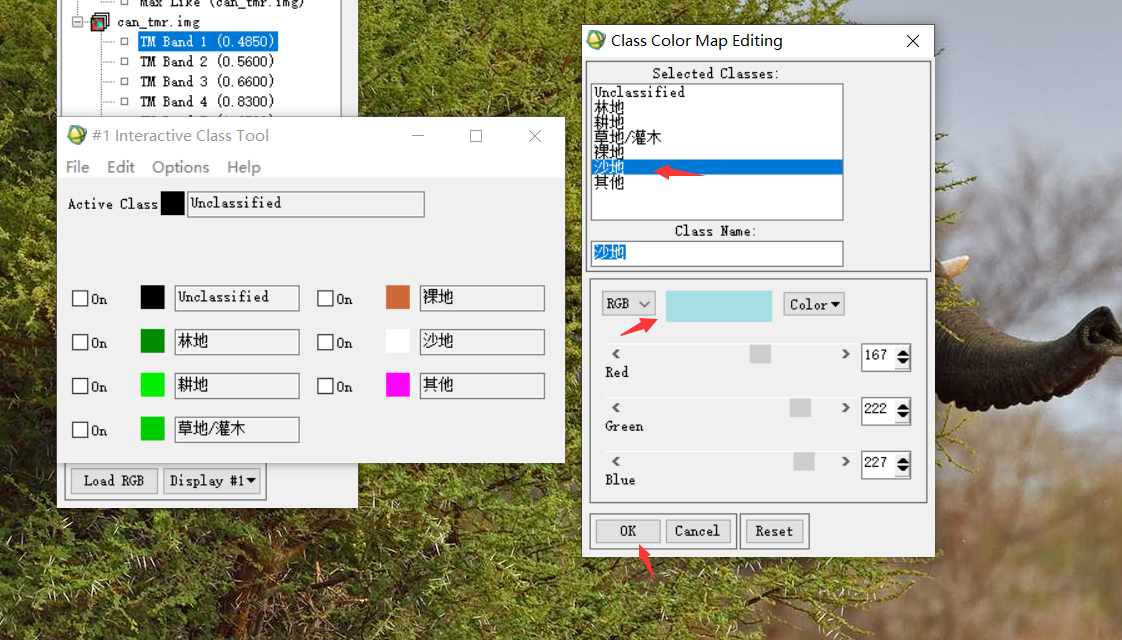
Task: Click the brown color chip beside 裸地
Action: pos(397,297)
